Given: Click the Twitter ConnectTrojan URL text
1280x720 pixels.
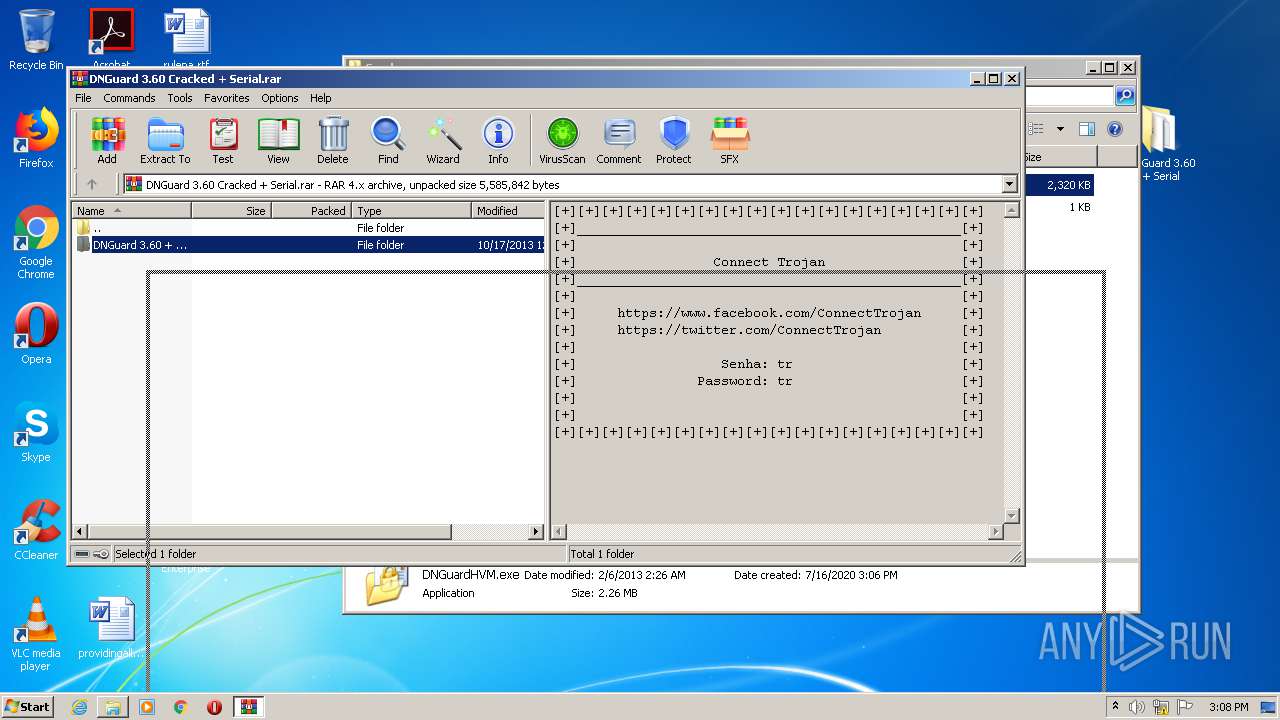Looking at the screenshot, I should (749, 330).
